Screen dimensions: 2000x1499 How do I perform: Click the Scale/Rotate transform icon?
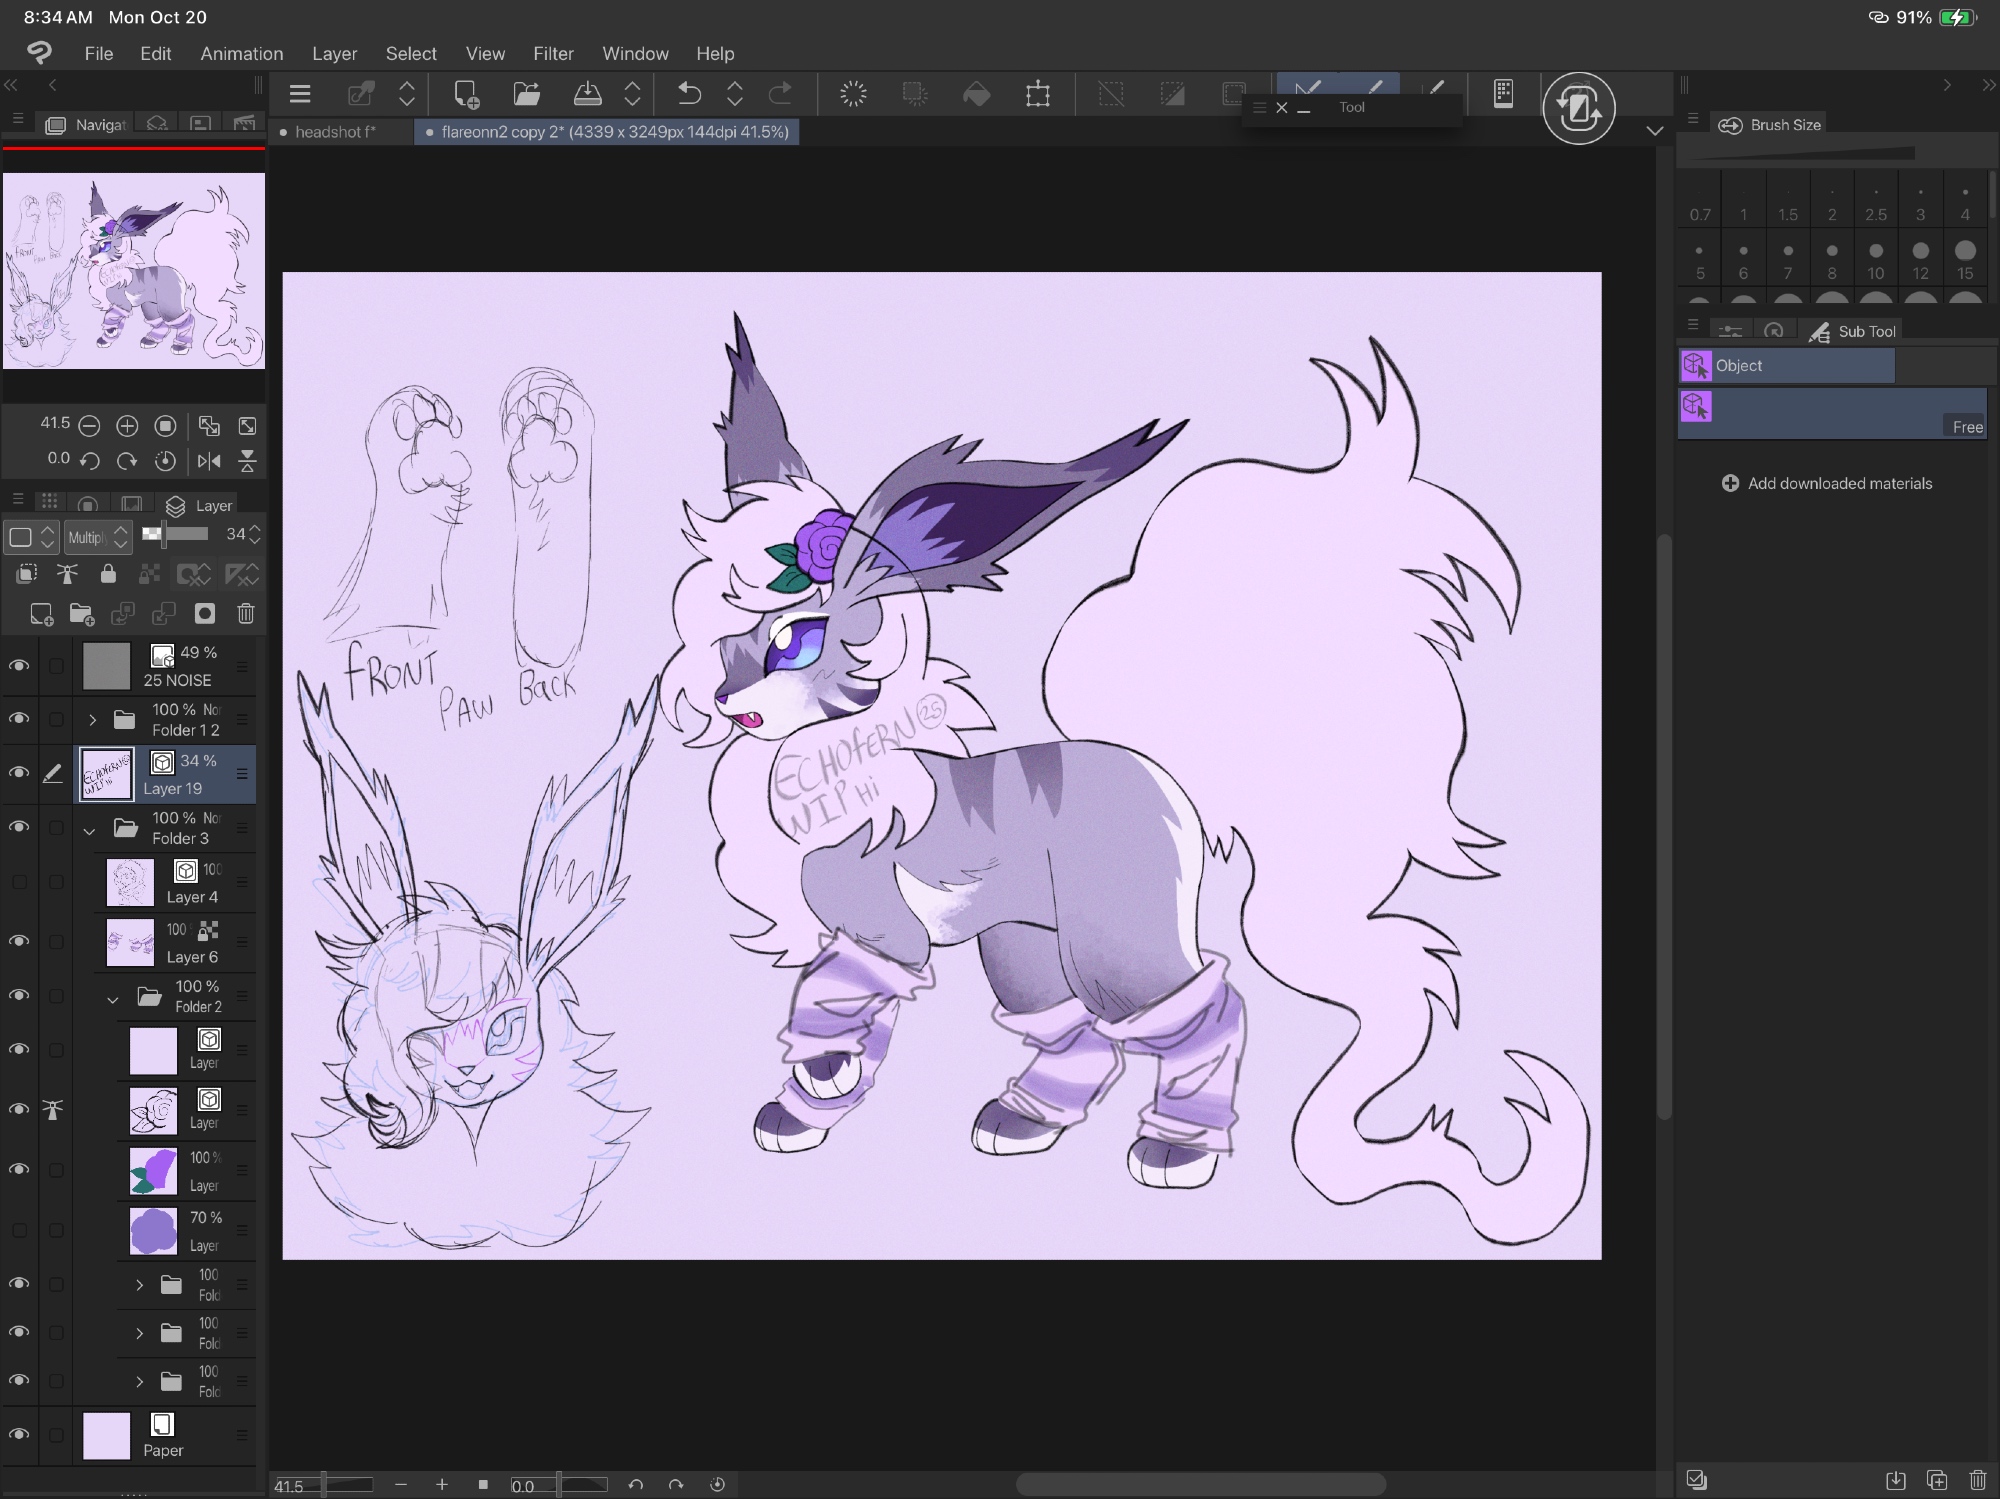pyautogui.click(x=1038, y=94)
